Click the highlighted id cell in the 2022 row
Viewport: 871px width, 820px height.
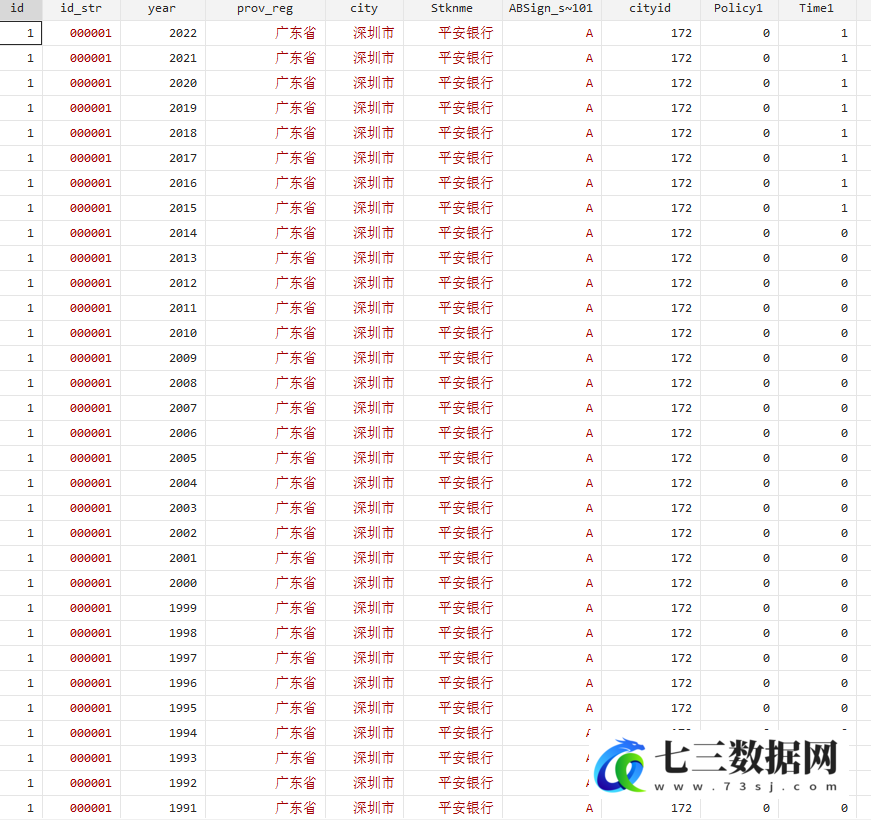21,33
